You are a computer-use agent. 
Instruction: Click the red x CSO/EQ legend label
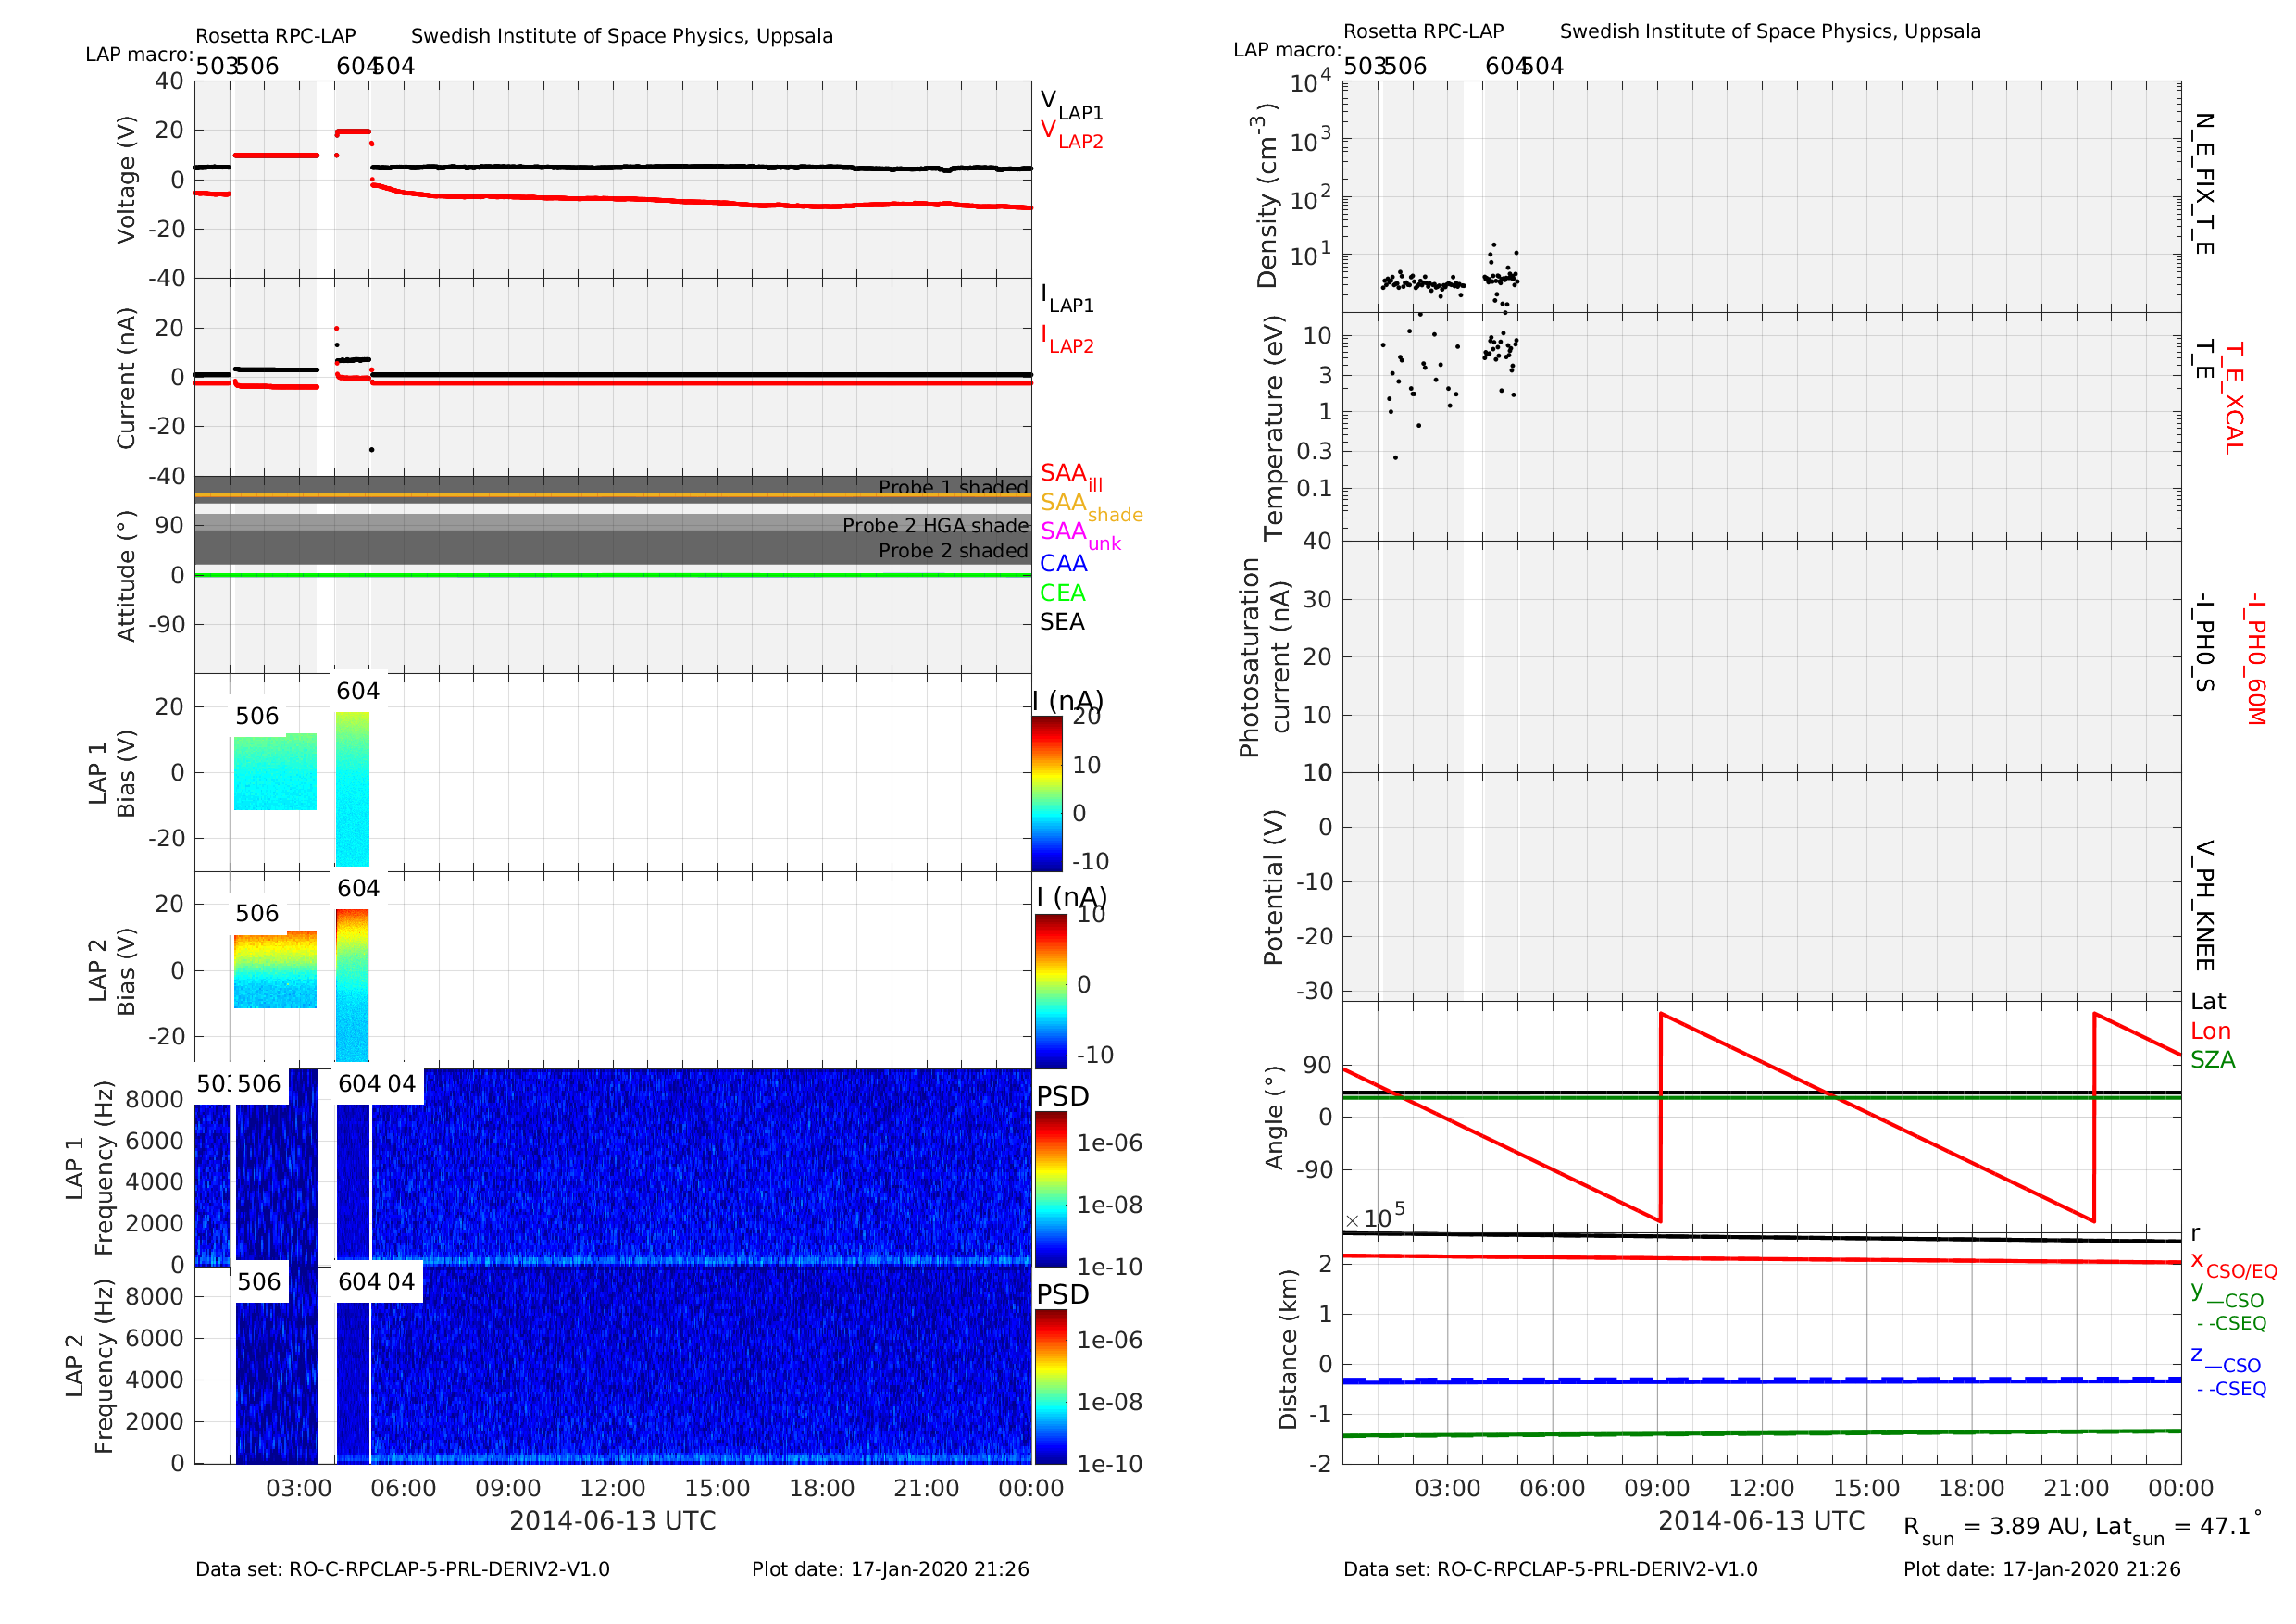click(x=2234, y=1266)
